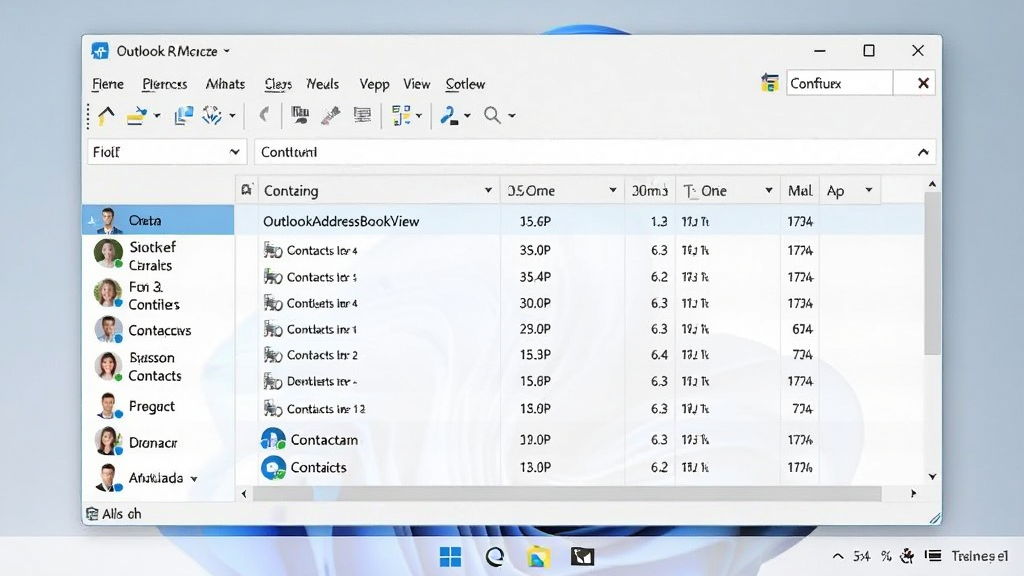Click the Contaicts blue avatar icon
This screenshot has height=576, width=1024.
coord(273,468)
